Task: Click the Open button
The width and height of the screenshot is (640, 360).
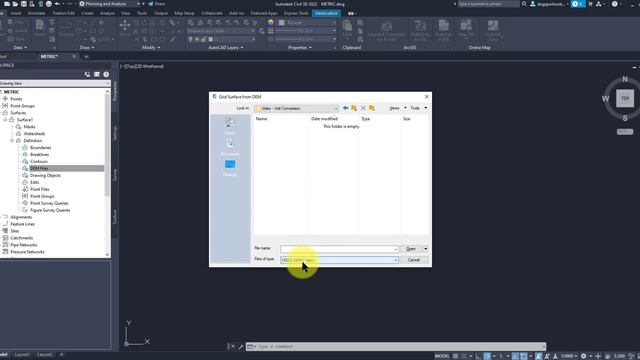Action: pyautogui.click(x=411, y=249)
